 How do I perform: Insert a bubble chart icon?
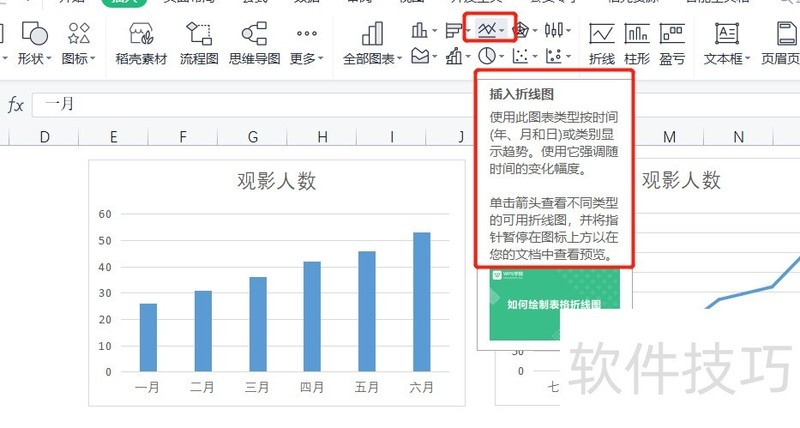tap(554, 56)
